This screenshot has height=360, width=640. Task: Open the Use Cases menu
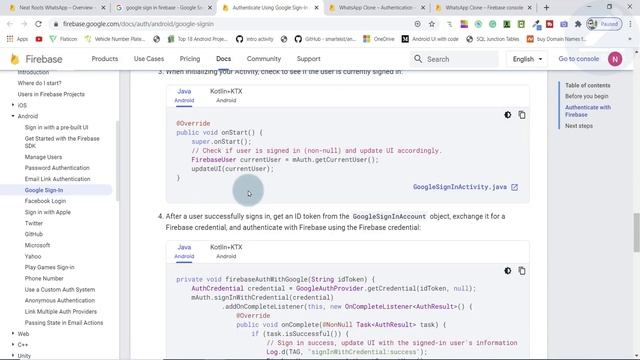point(149,59)
